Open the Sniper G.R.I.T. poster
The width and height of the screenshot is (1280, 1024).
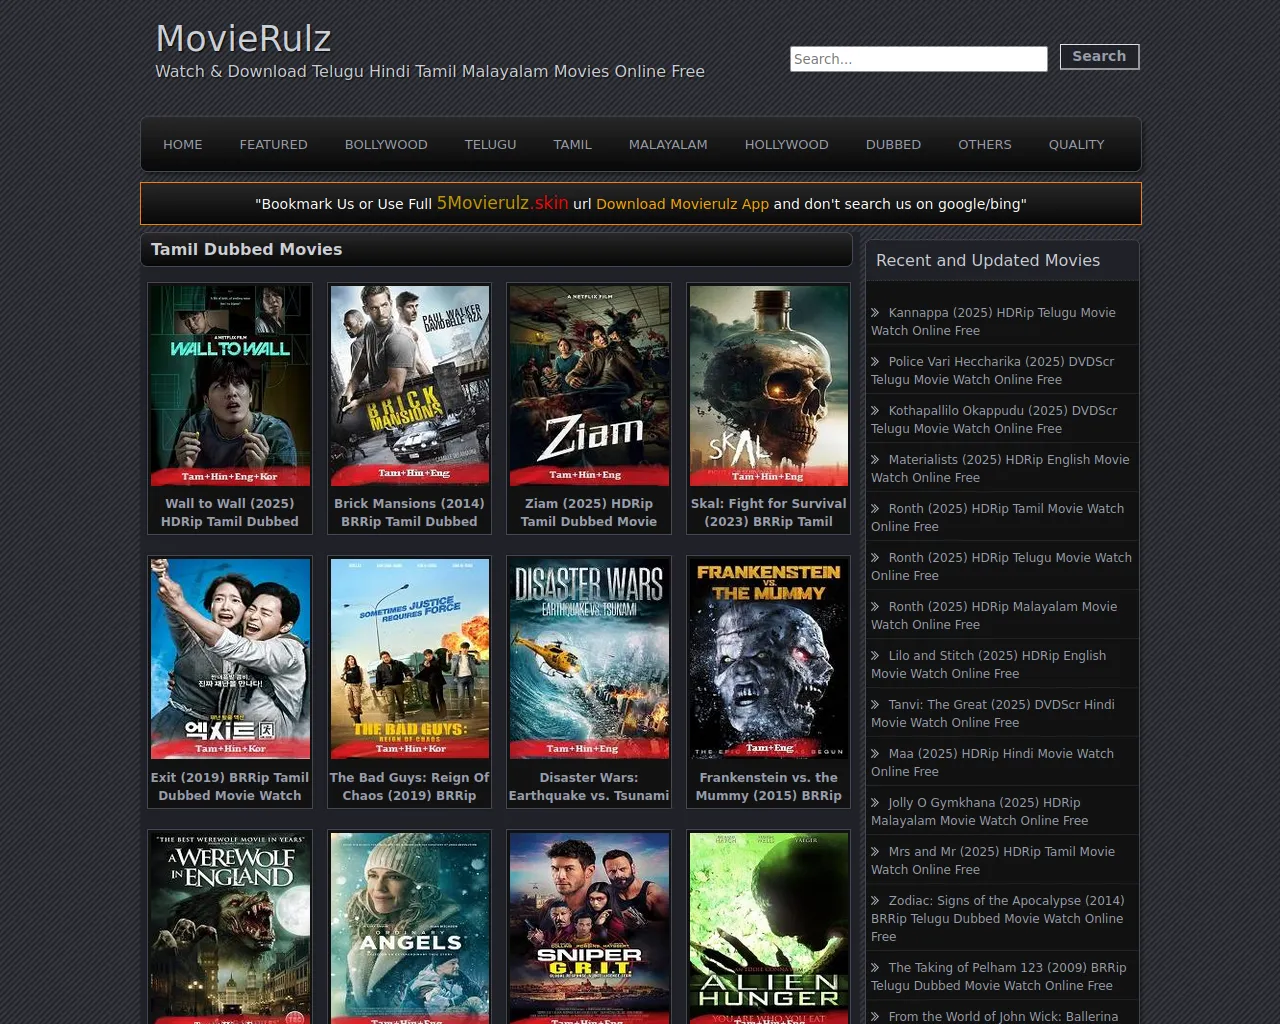tap(589, 928)
